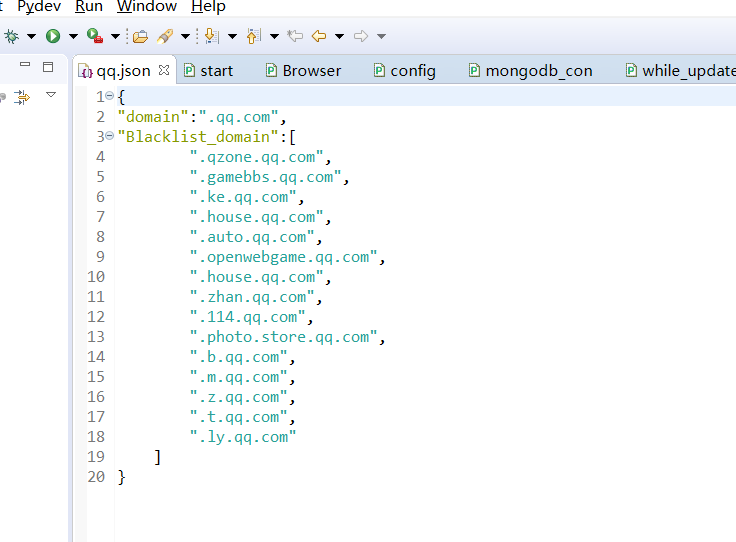Minimize the left side panel
This screenshot has height=542, width=736.
coord(25,64)
